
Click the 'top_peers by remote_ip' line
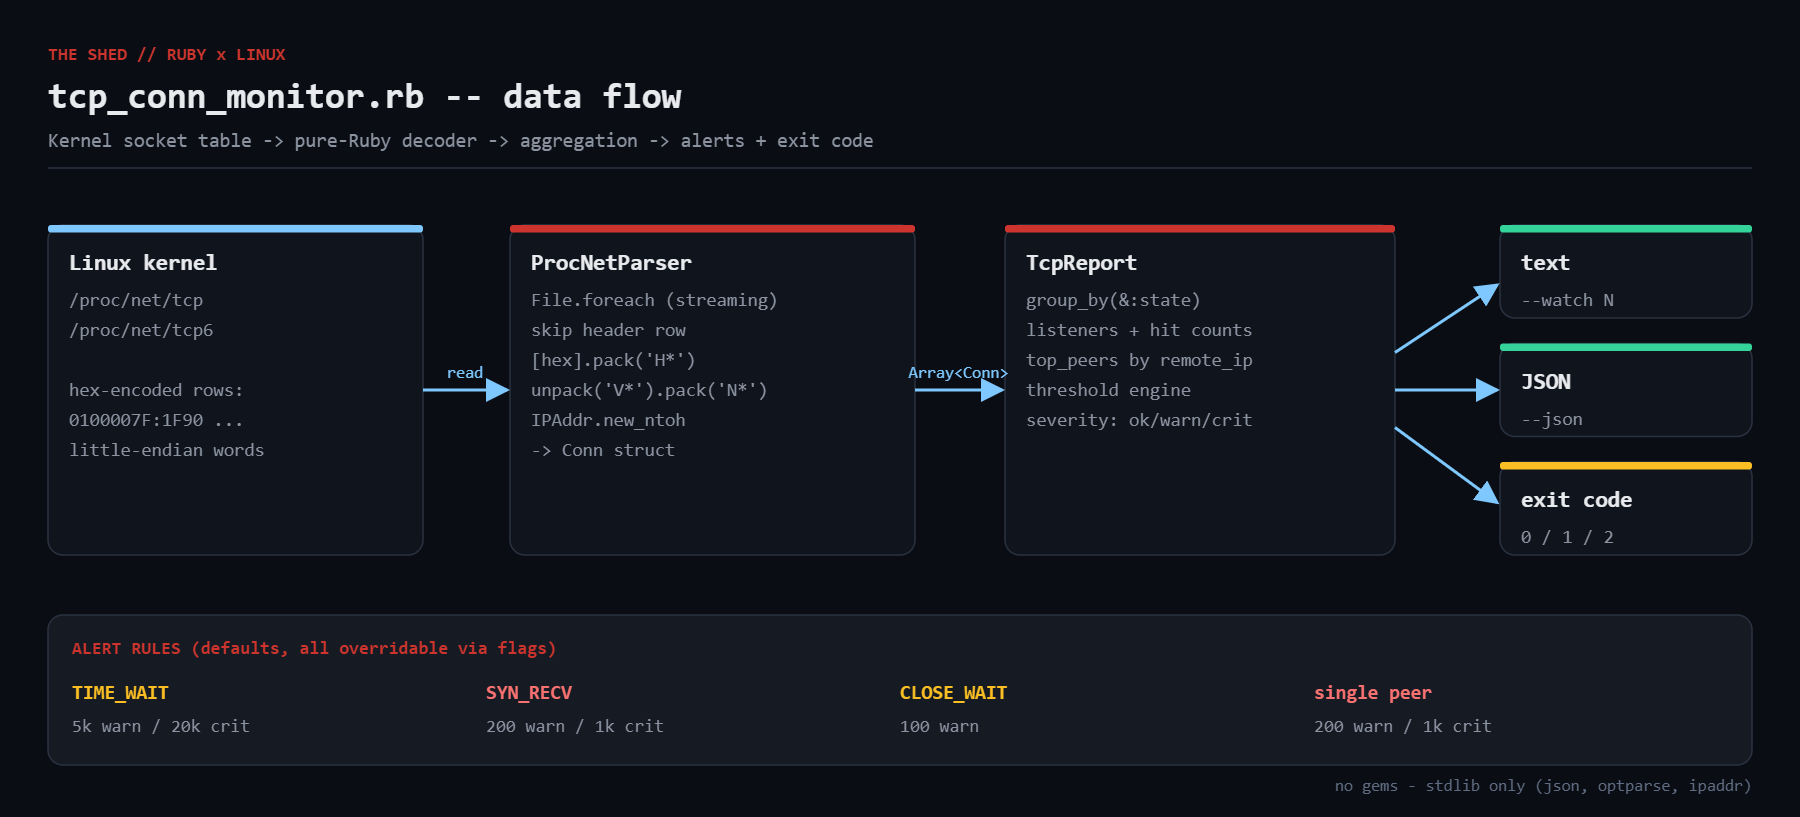click(x=1139, y=360)
